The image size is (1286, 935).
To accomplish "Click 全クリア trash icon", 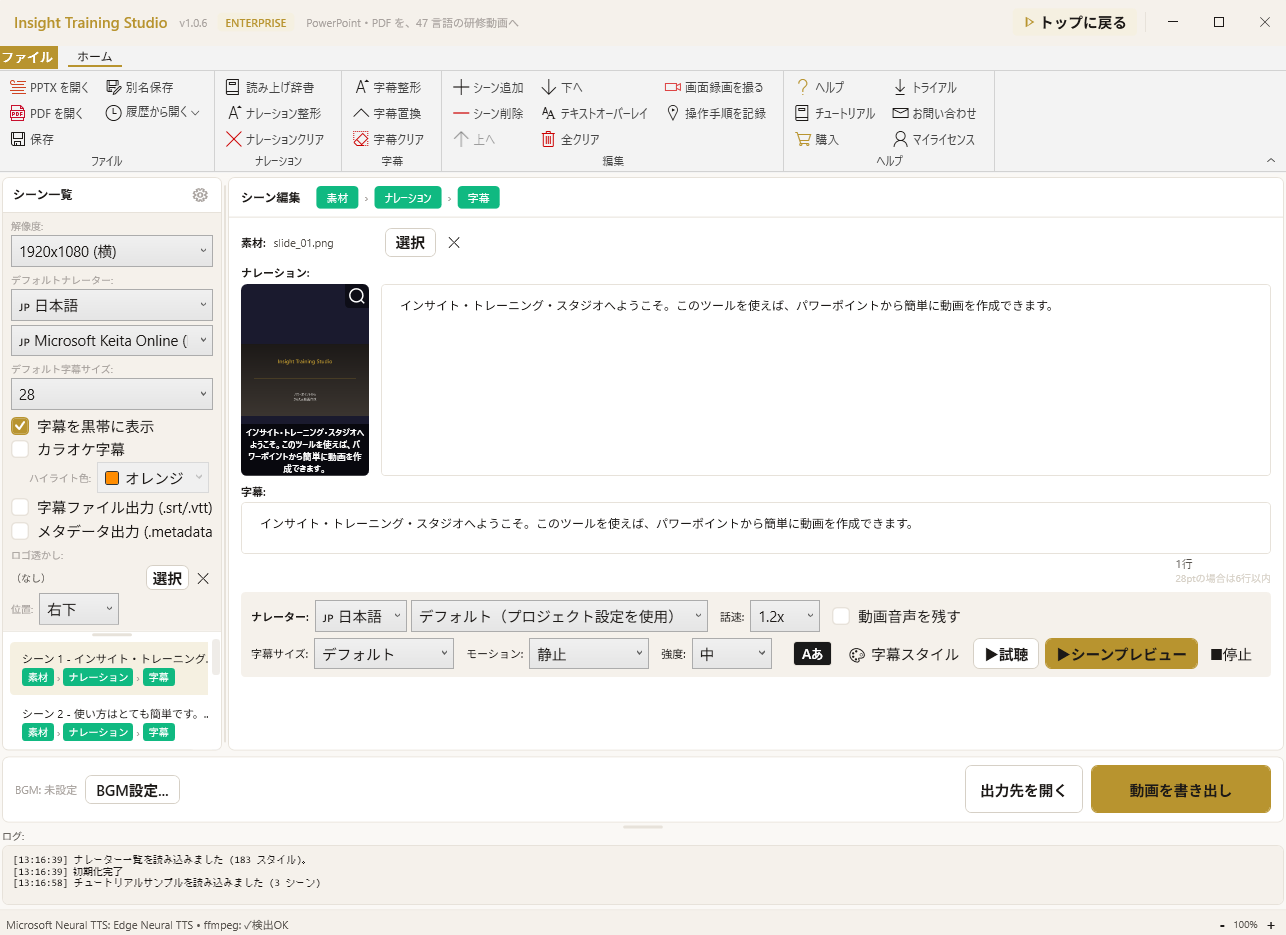I will [548, 139].
